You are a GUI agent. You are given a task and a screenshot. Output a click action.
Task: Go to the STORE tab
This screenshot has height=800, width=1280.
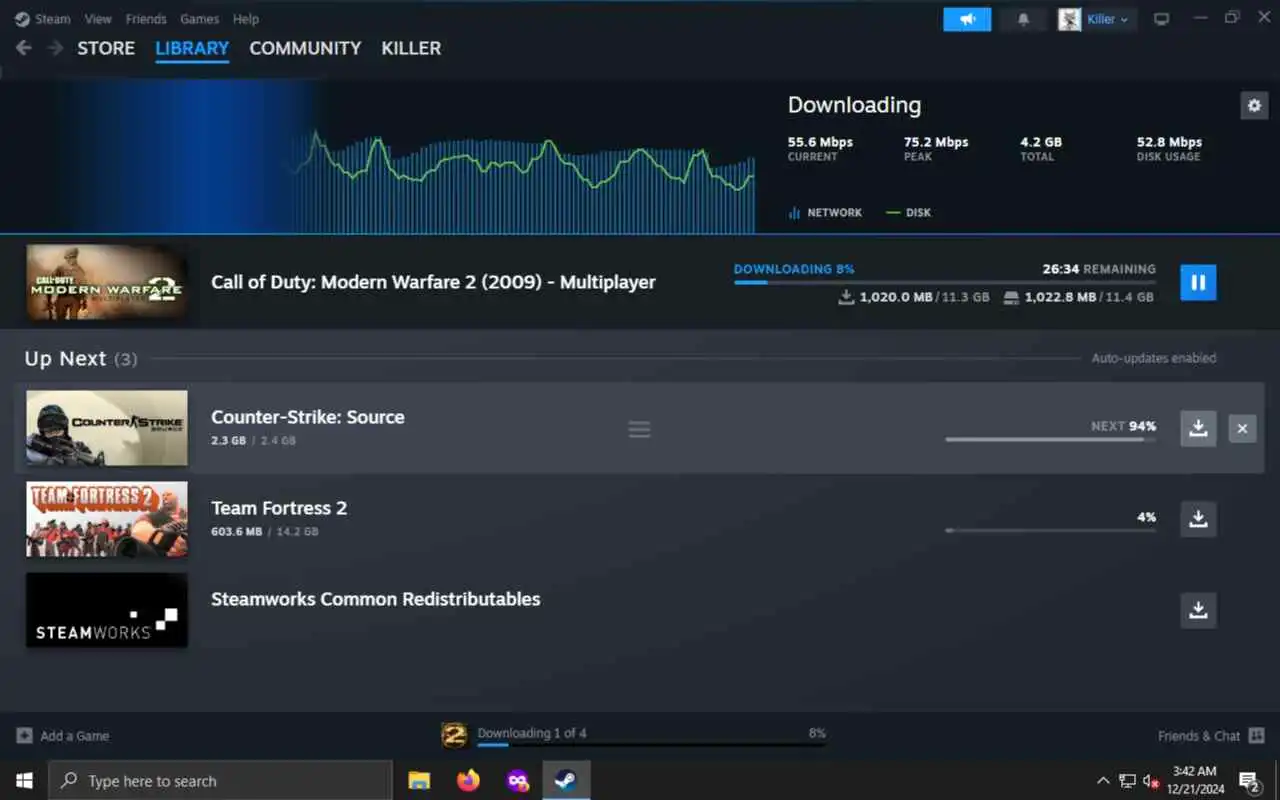pyautogui.click(x=106, y=48)
